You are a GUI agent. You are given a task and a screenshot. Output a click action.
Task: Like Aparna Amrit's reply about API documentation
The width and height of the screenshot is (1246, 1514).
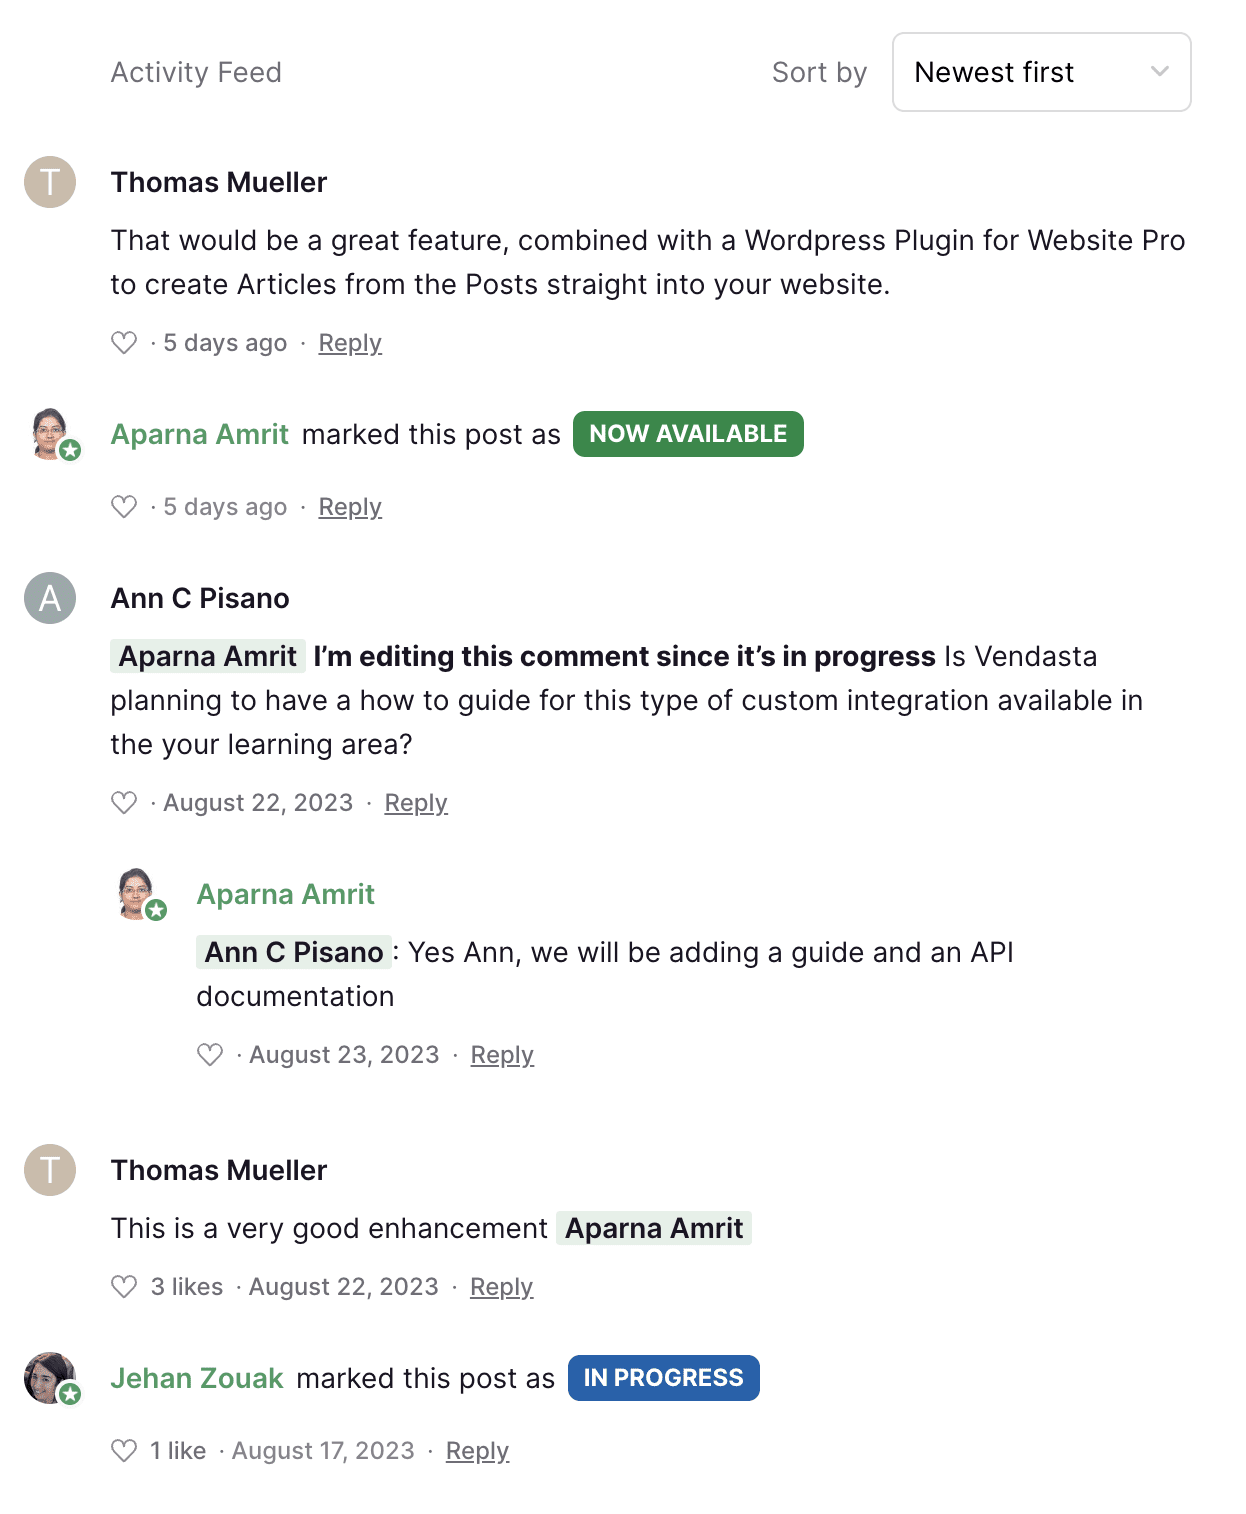click(209, 1054)
